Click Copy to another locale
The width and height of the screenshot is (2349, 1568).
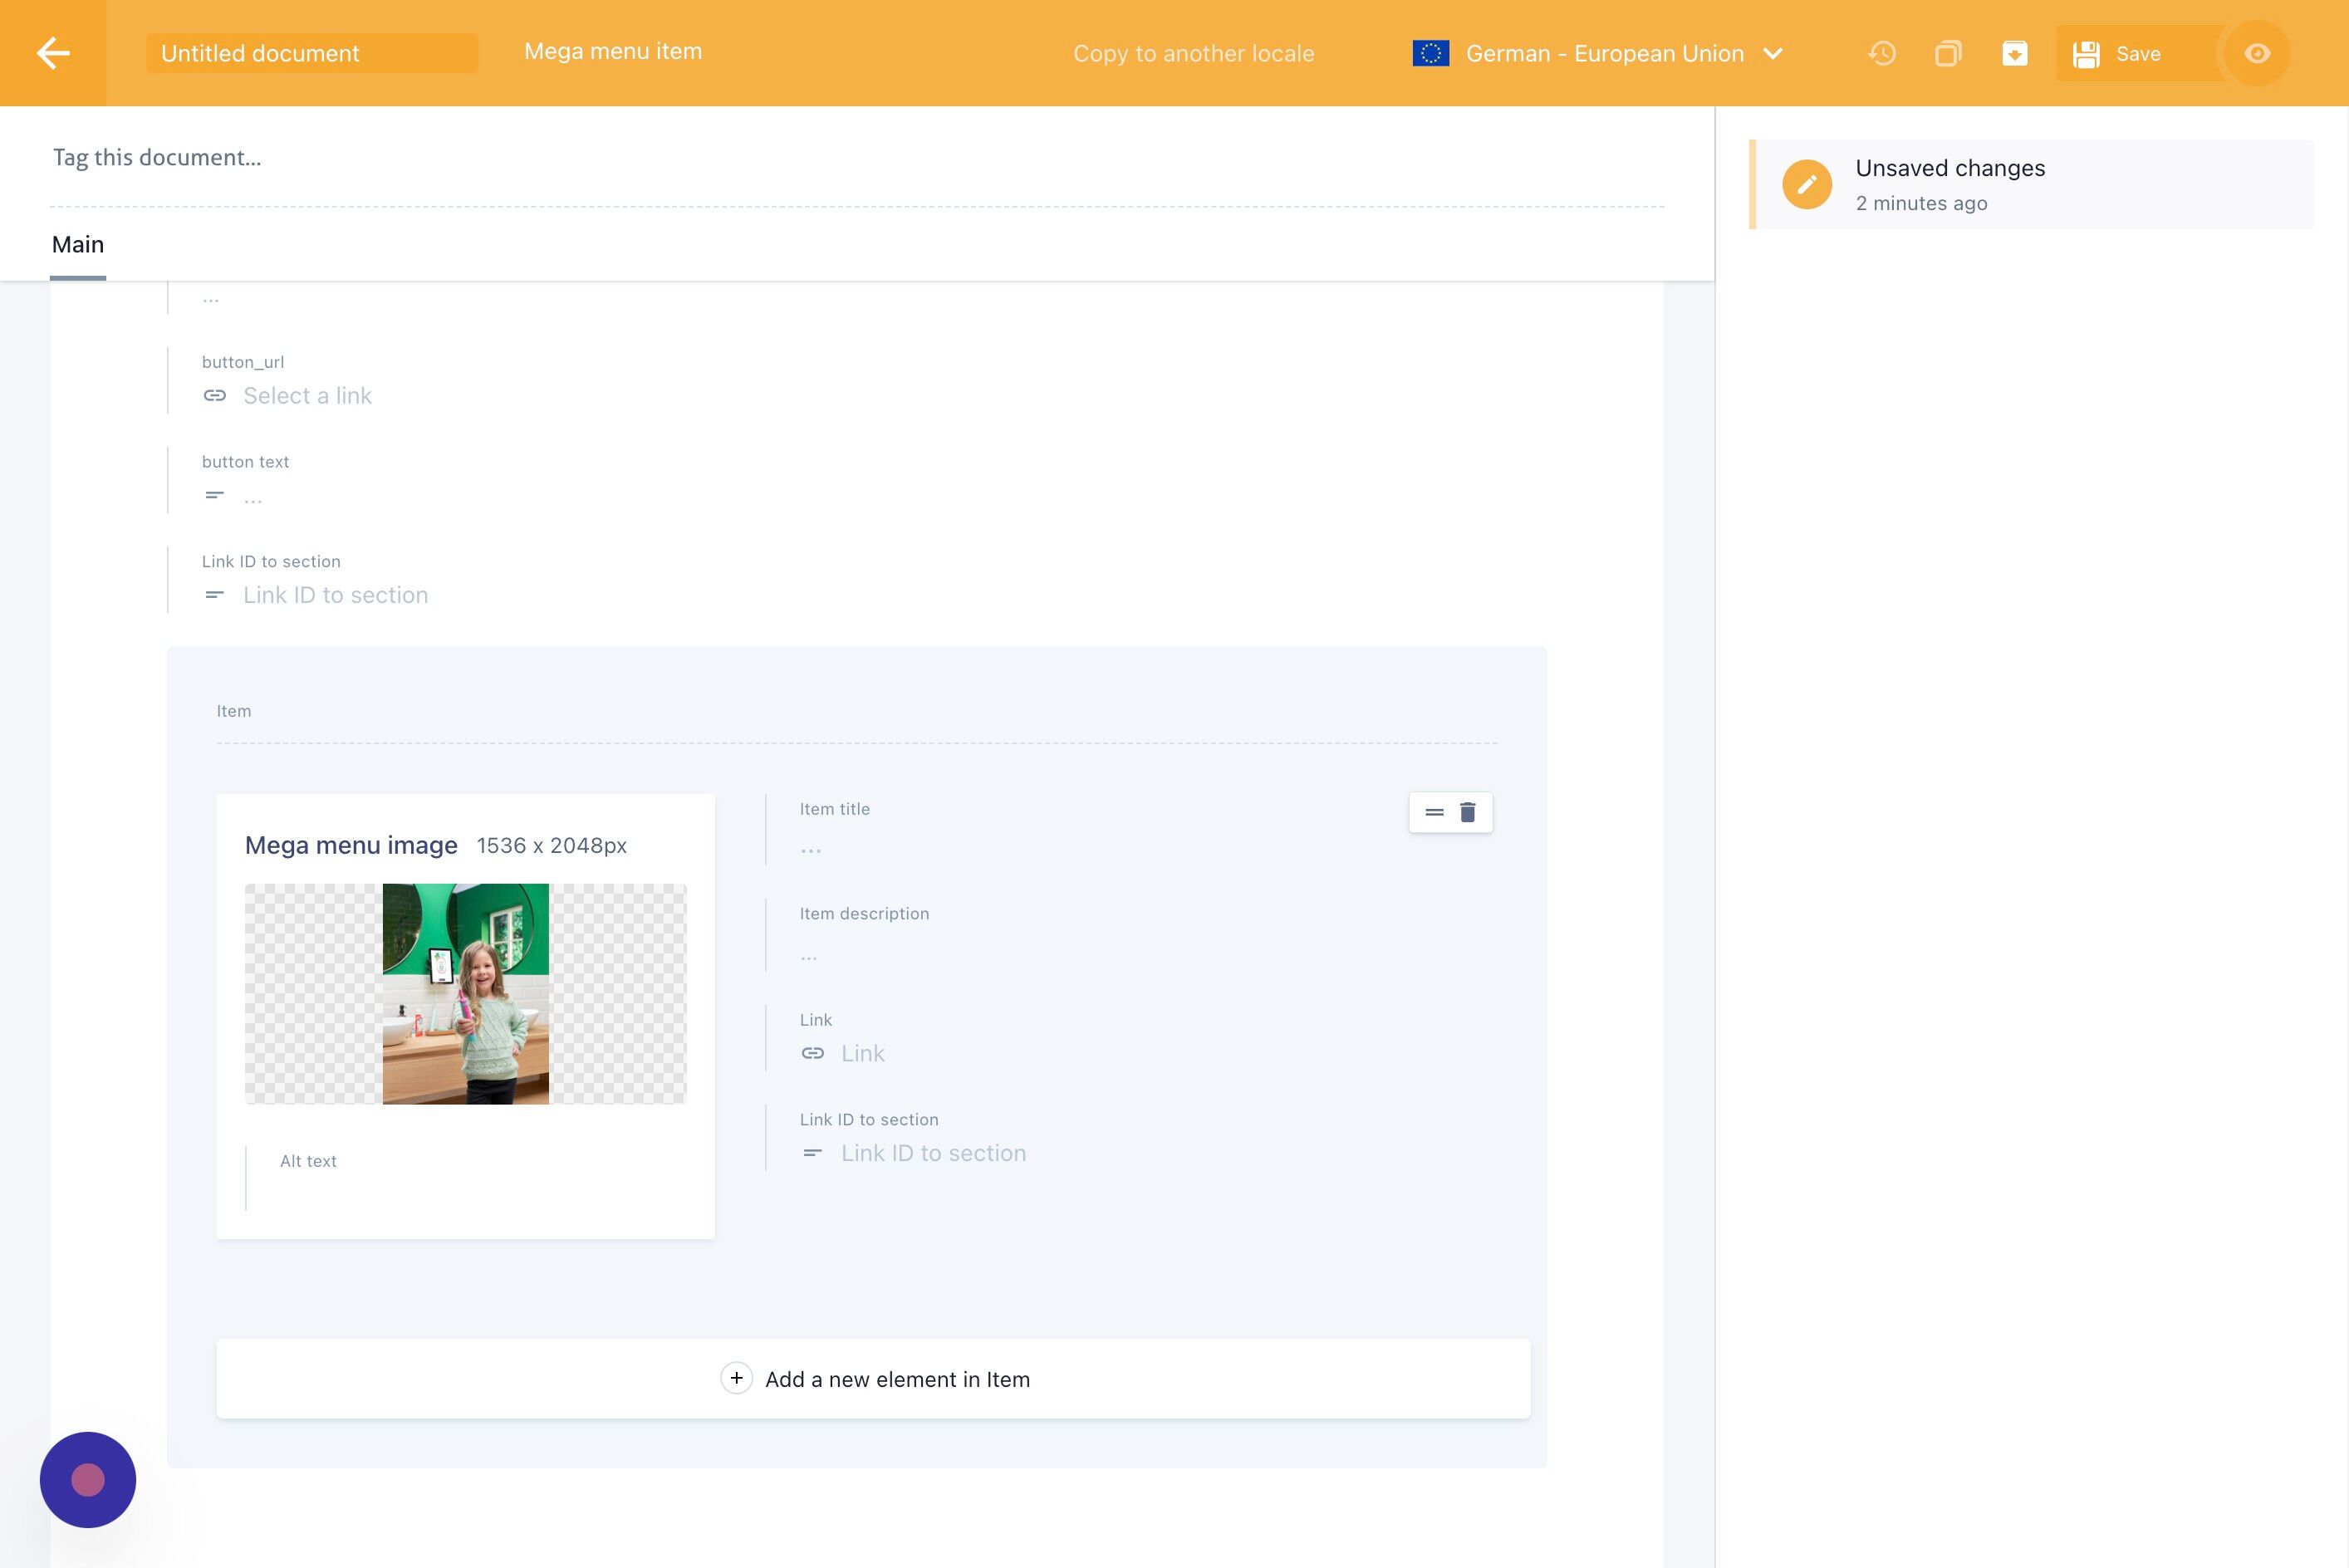[1193, 53]
